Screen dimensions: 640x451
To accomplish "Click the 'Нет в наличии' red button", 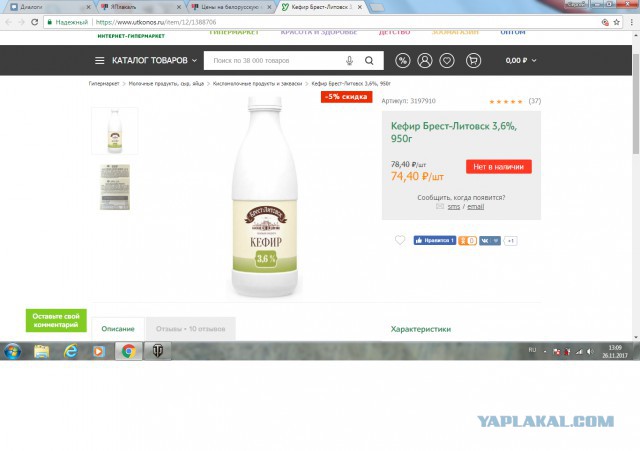I will (x=498, y=167).
